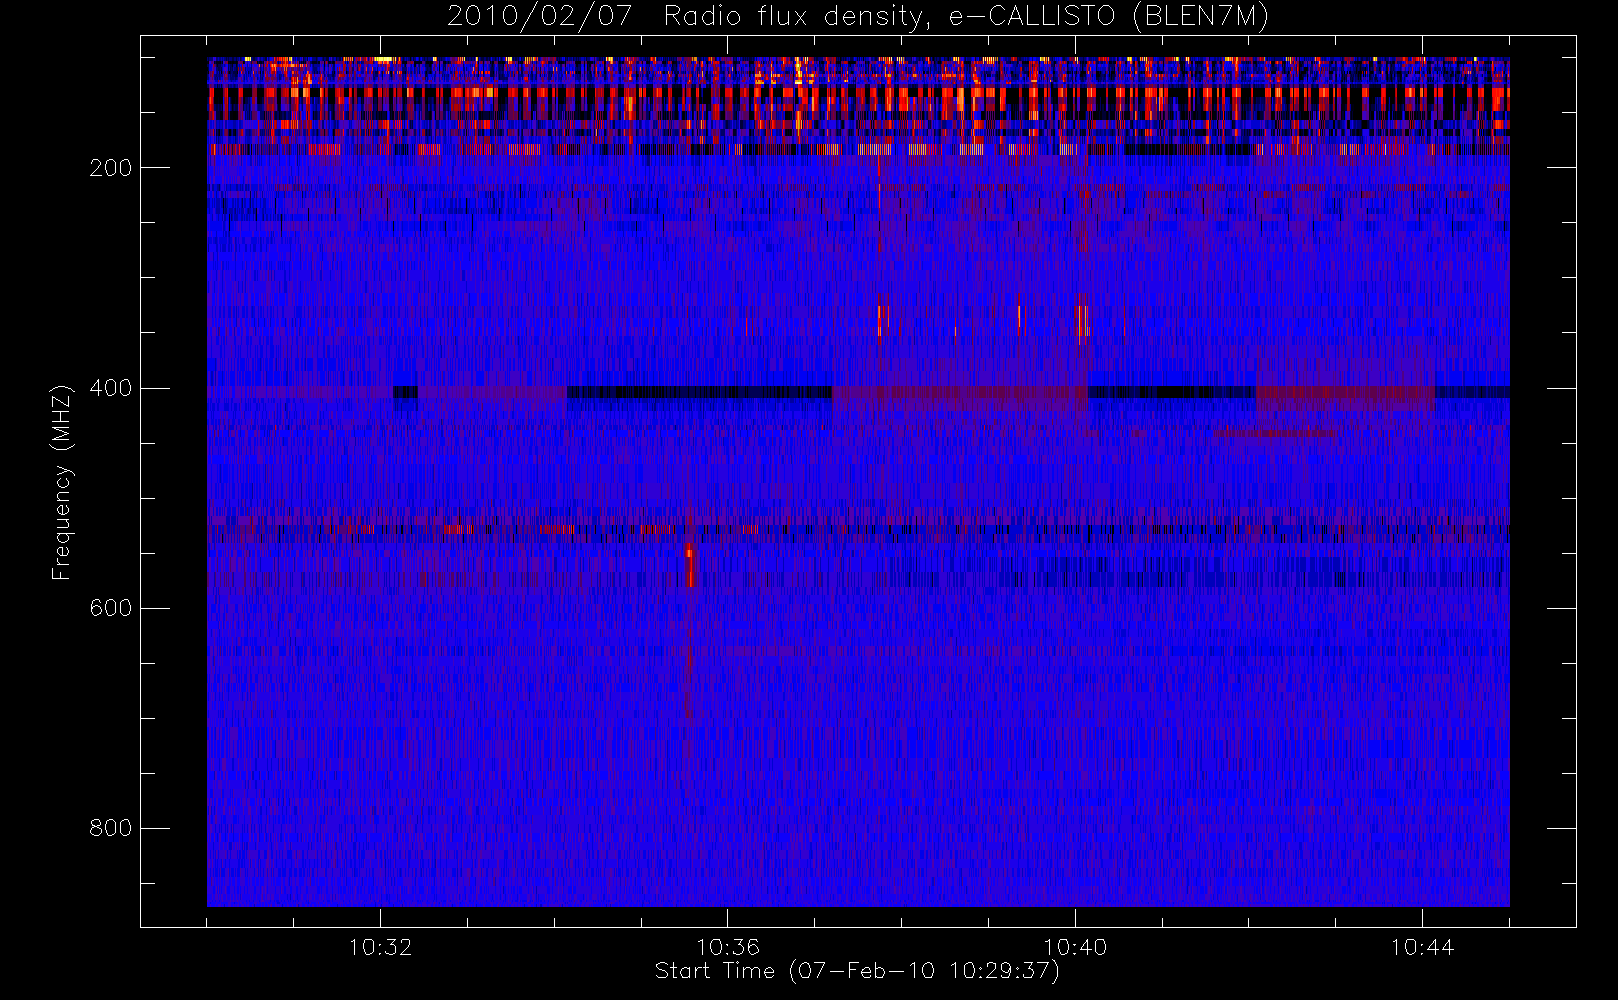Image resolution: width=1618 pixels, height=1000 pixels.
Task: Click the 10:36 time tick label
Action: pyautogui.click(x=728, y=947)
